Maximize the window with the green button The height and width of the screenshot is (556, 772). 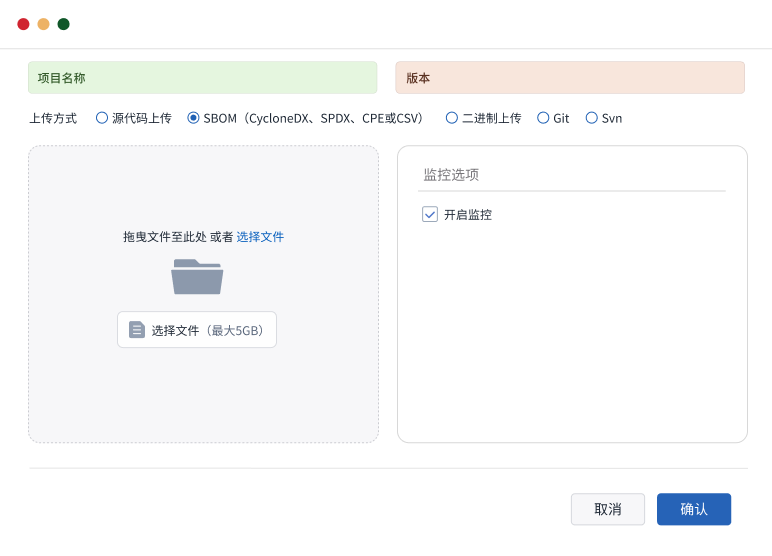[x=63, y=24]
